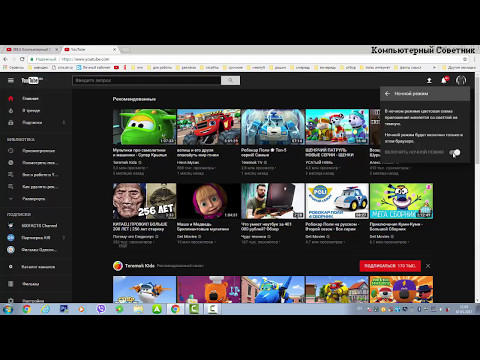Image resolution: width=480 pixels, height=360 pixels.
Task: Reload the page in Chrome
Action: [22, 59]
